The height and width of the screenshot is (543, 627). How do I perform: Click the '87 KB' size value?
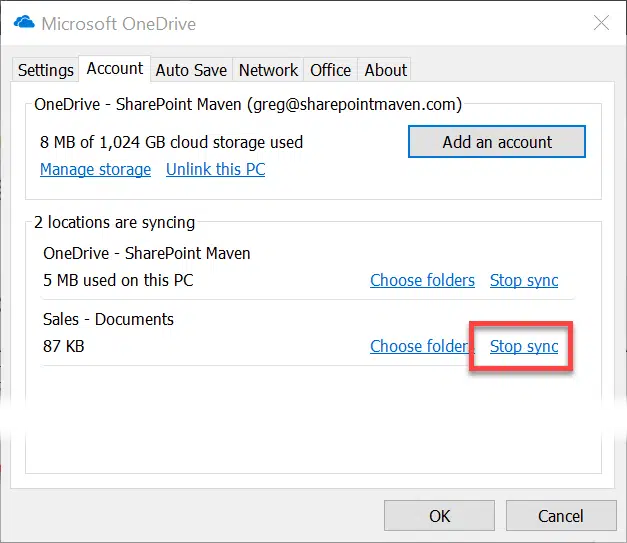click(x=64, y=346)
